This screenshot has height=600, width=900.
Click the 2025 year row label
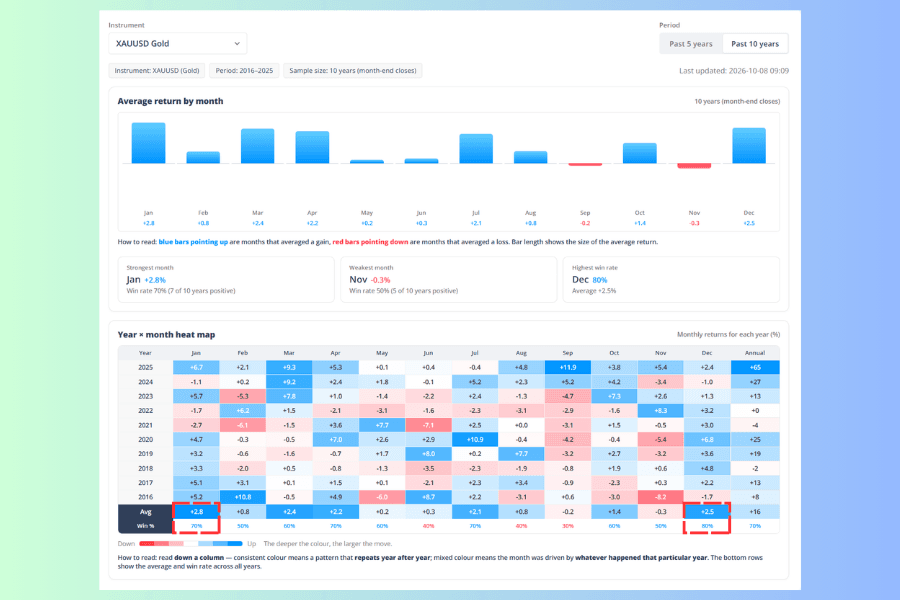(x=146, y=367)
